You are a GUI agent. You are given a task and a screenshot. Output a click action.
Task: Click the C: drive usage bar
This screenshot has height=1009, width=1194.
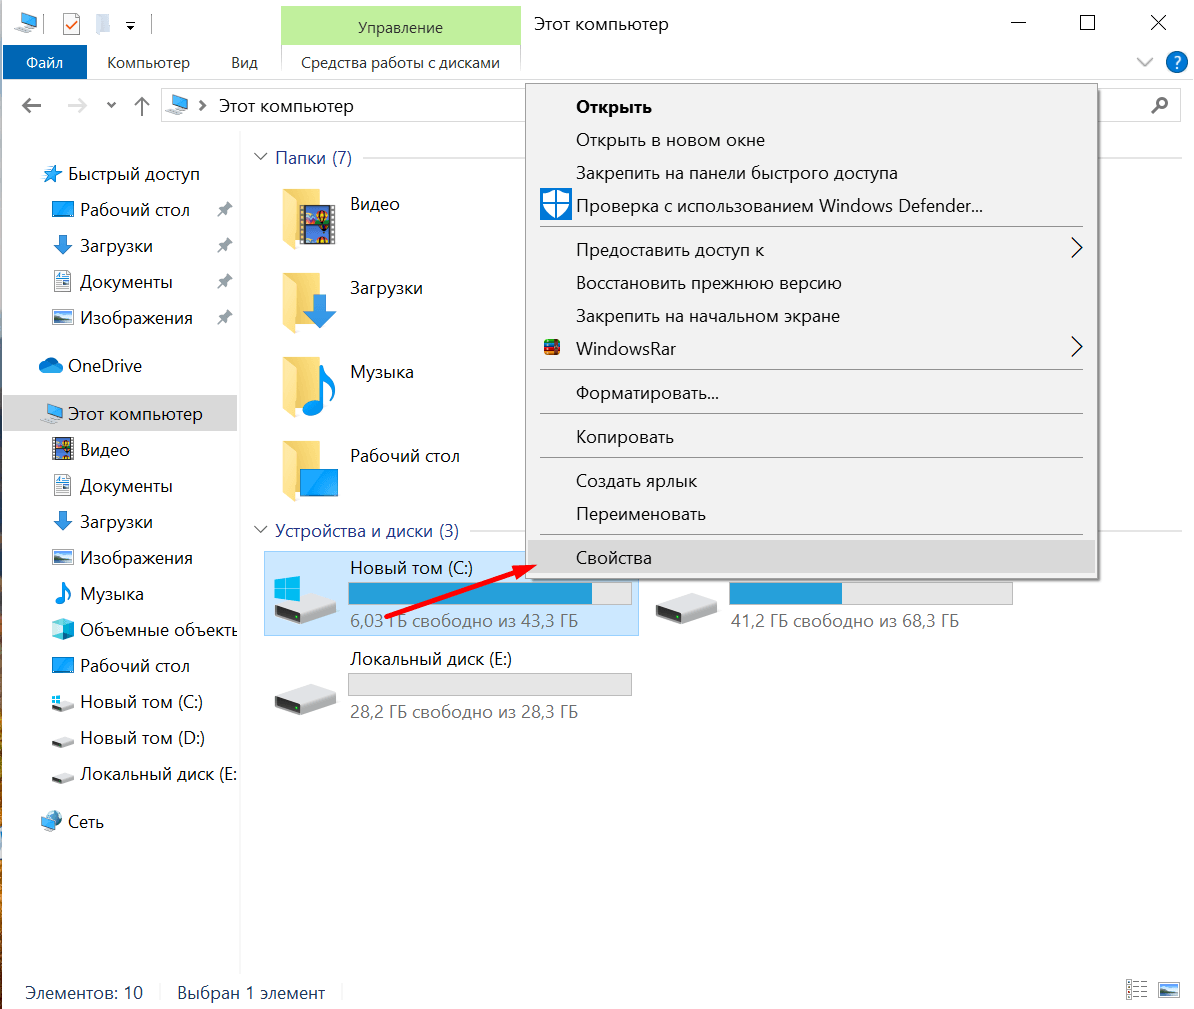click(x=490, y=593)
